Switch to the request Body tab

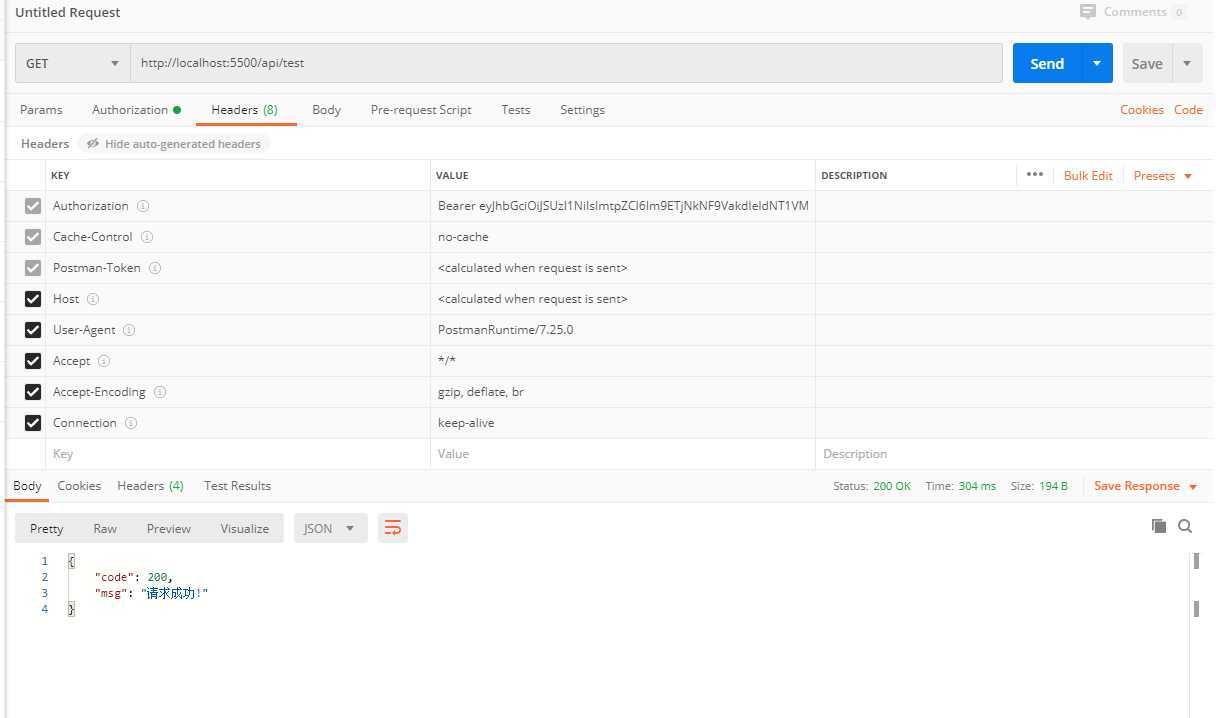(x=326, y=110)
